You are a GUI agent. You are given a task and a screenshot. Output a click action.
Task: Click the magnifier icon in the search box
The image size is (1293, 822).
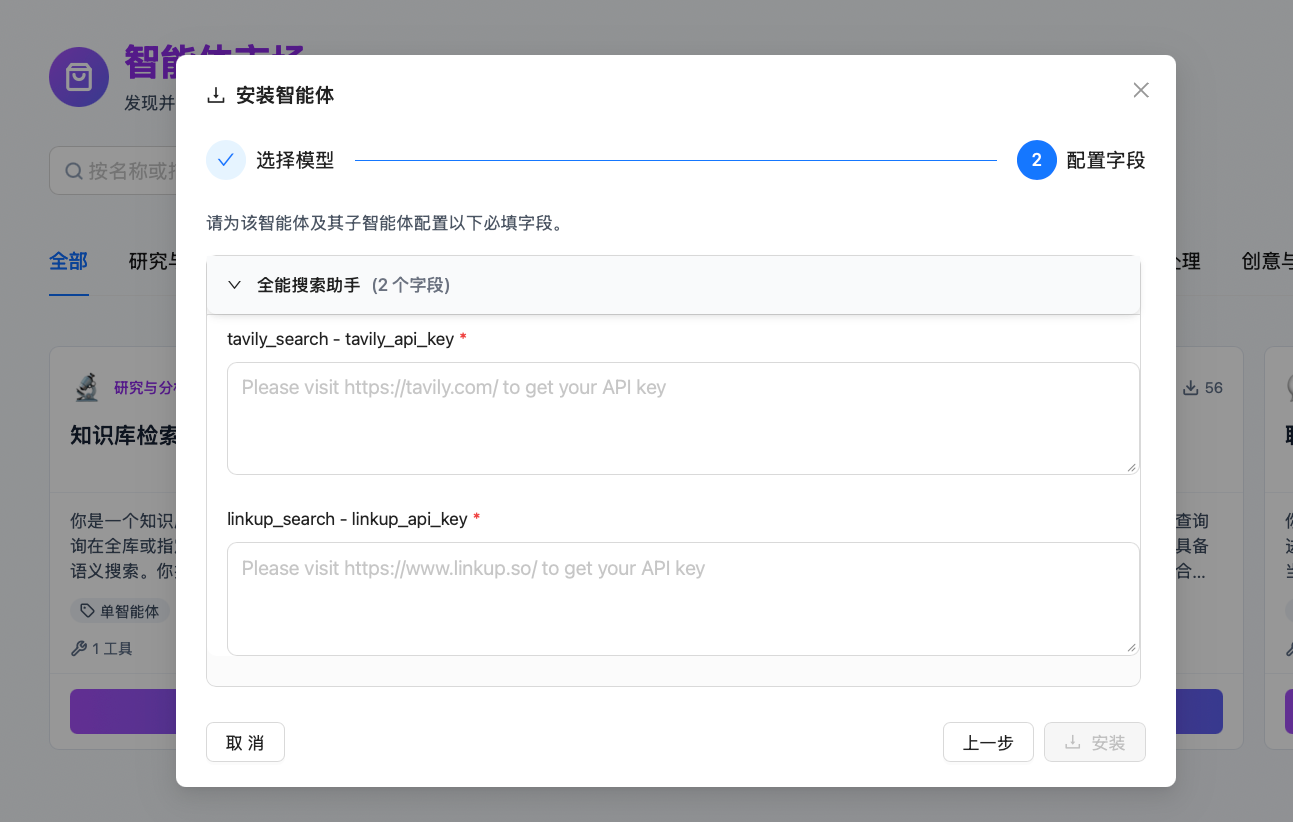[x=73, y=170]
